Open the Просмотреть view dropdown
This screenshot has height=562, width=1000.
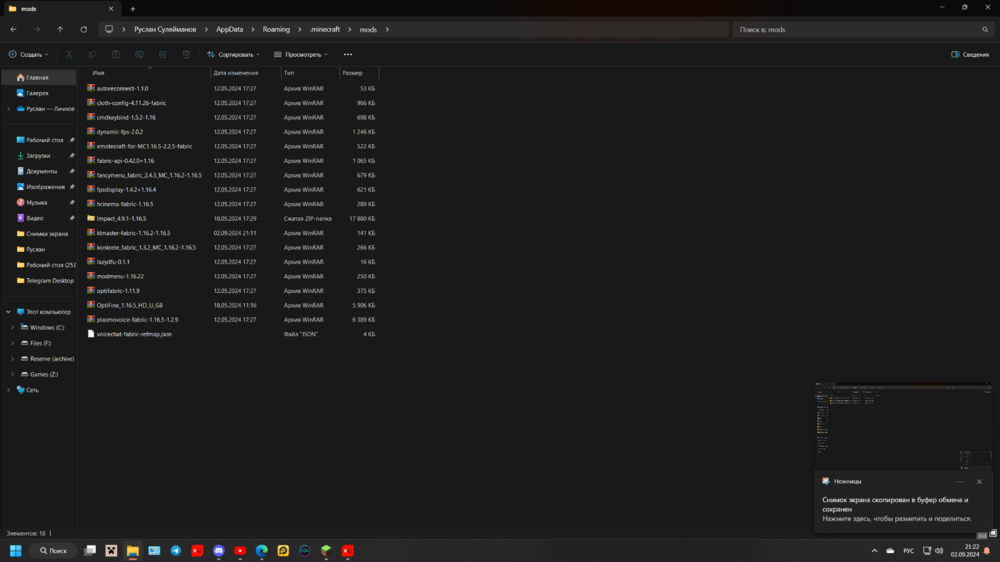[x=301, y=55]
